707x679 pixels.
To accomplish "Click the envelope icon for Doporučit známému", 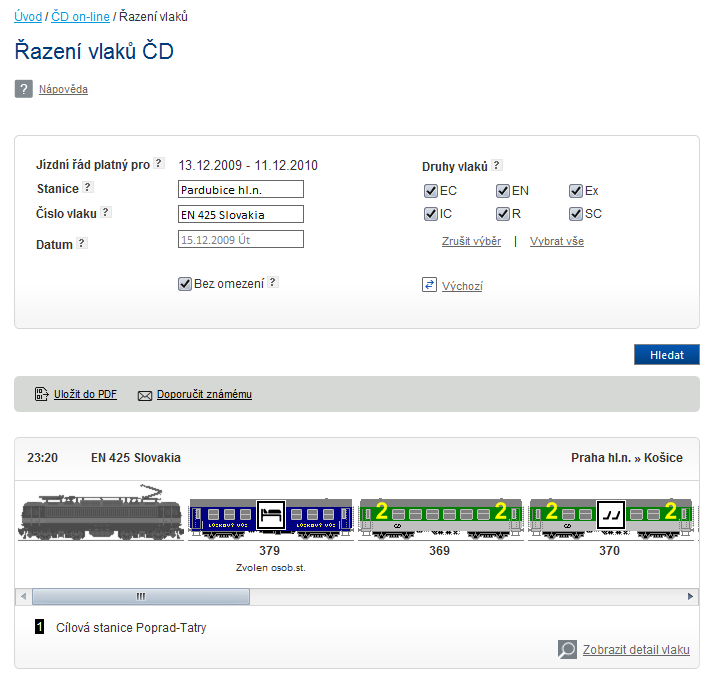I will pyautogui.click(x=144, y=395).
